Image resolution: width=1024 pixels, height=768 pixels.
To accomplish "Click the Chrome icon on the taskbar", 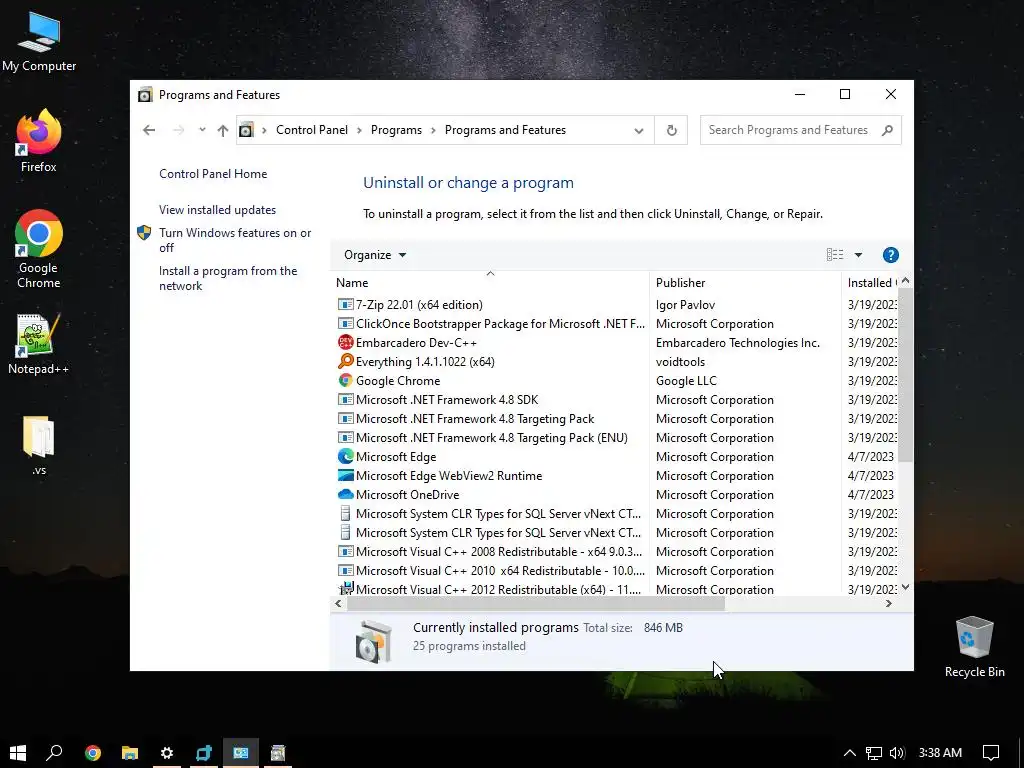I will tap(93, 752).
